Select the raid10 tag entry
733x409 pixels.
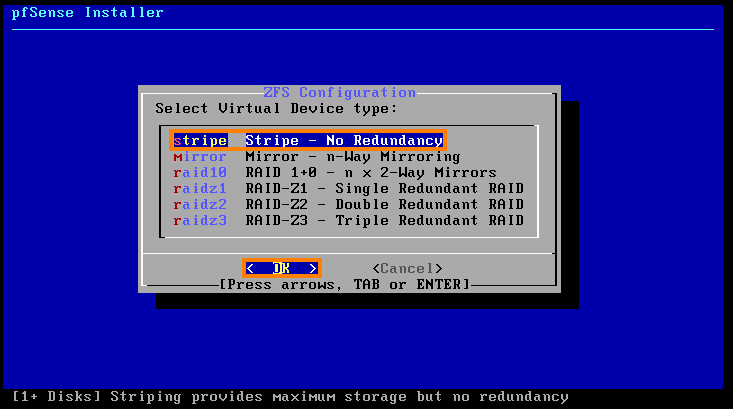tap(200, 173)
